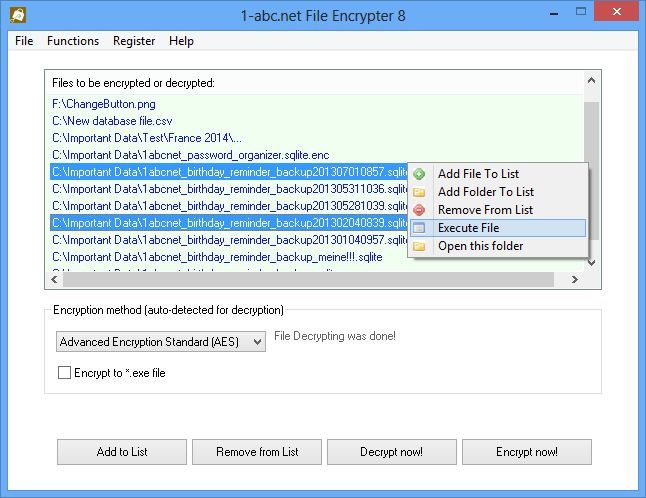Click the Decrypt now! button

[x=392, y=452]
